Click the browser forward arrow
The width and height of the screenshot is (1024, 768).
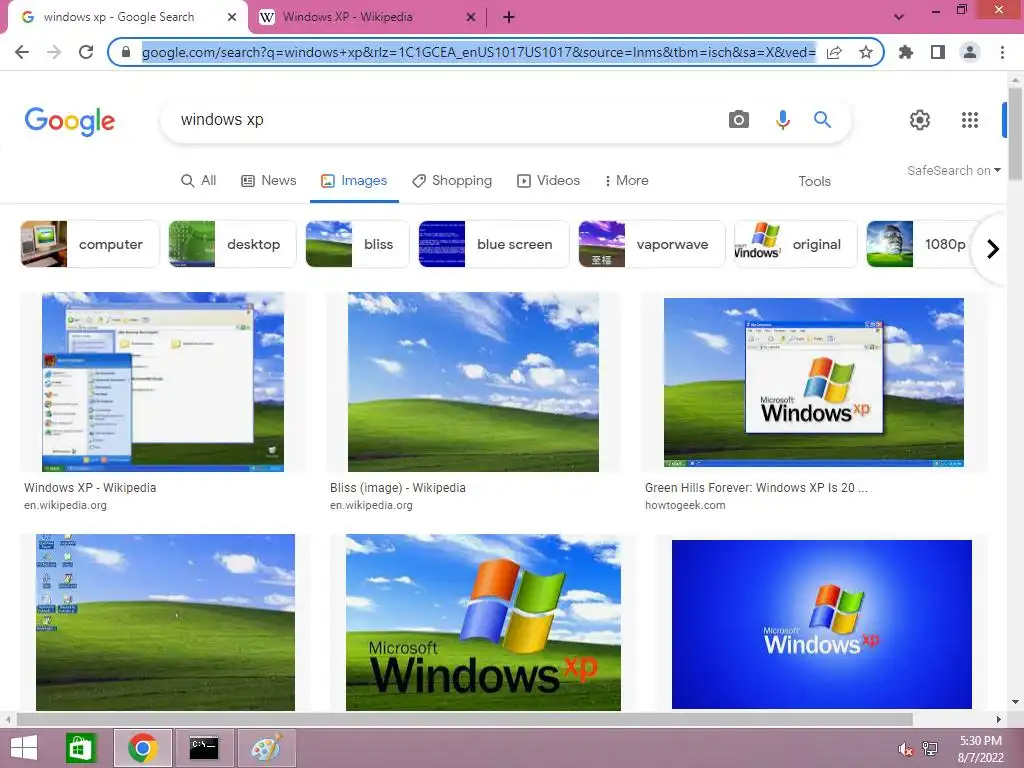click(x=54, y=52)
